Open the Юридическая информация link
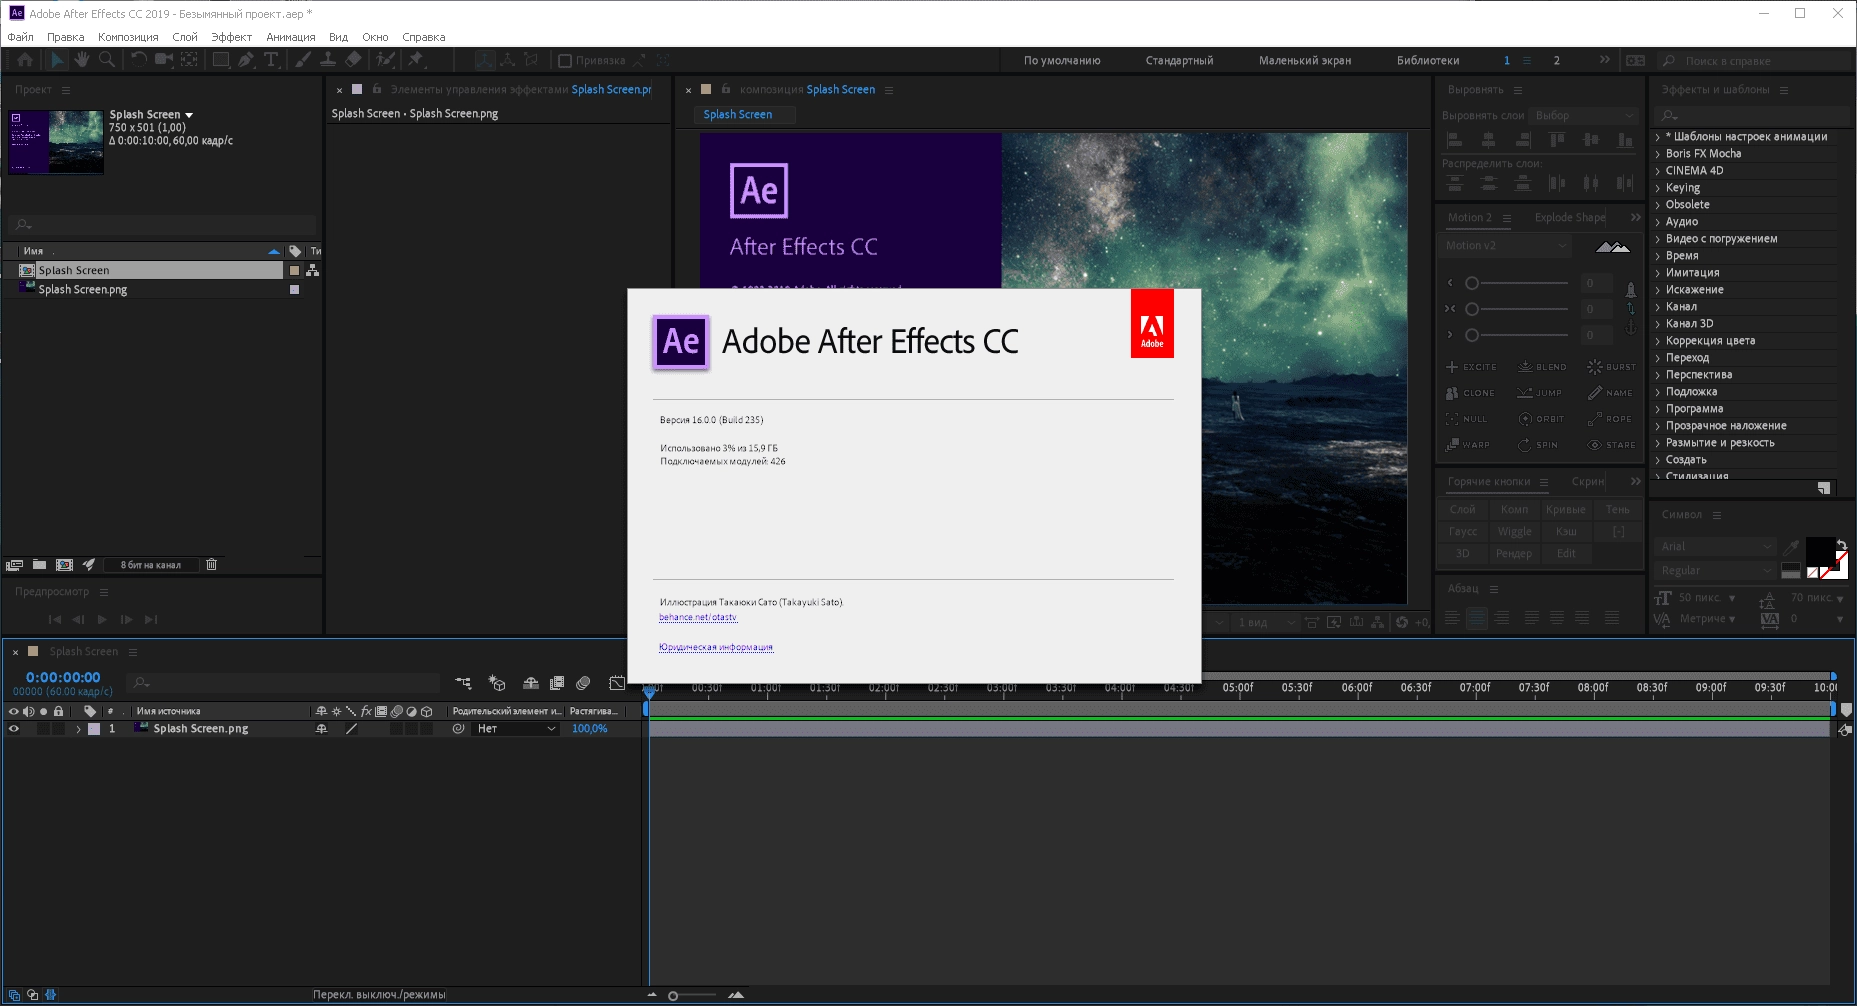This screenshot has width=1857, height=1006. (x=716, y=647)
